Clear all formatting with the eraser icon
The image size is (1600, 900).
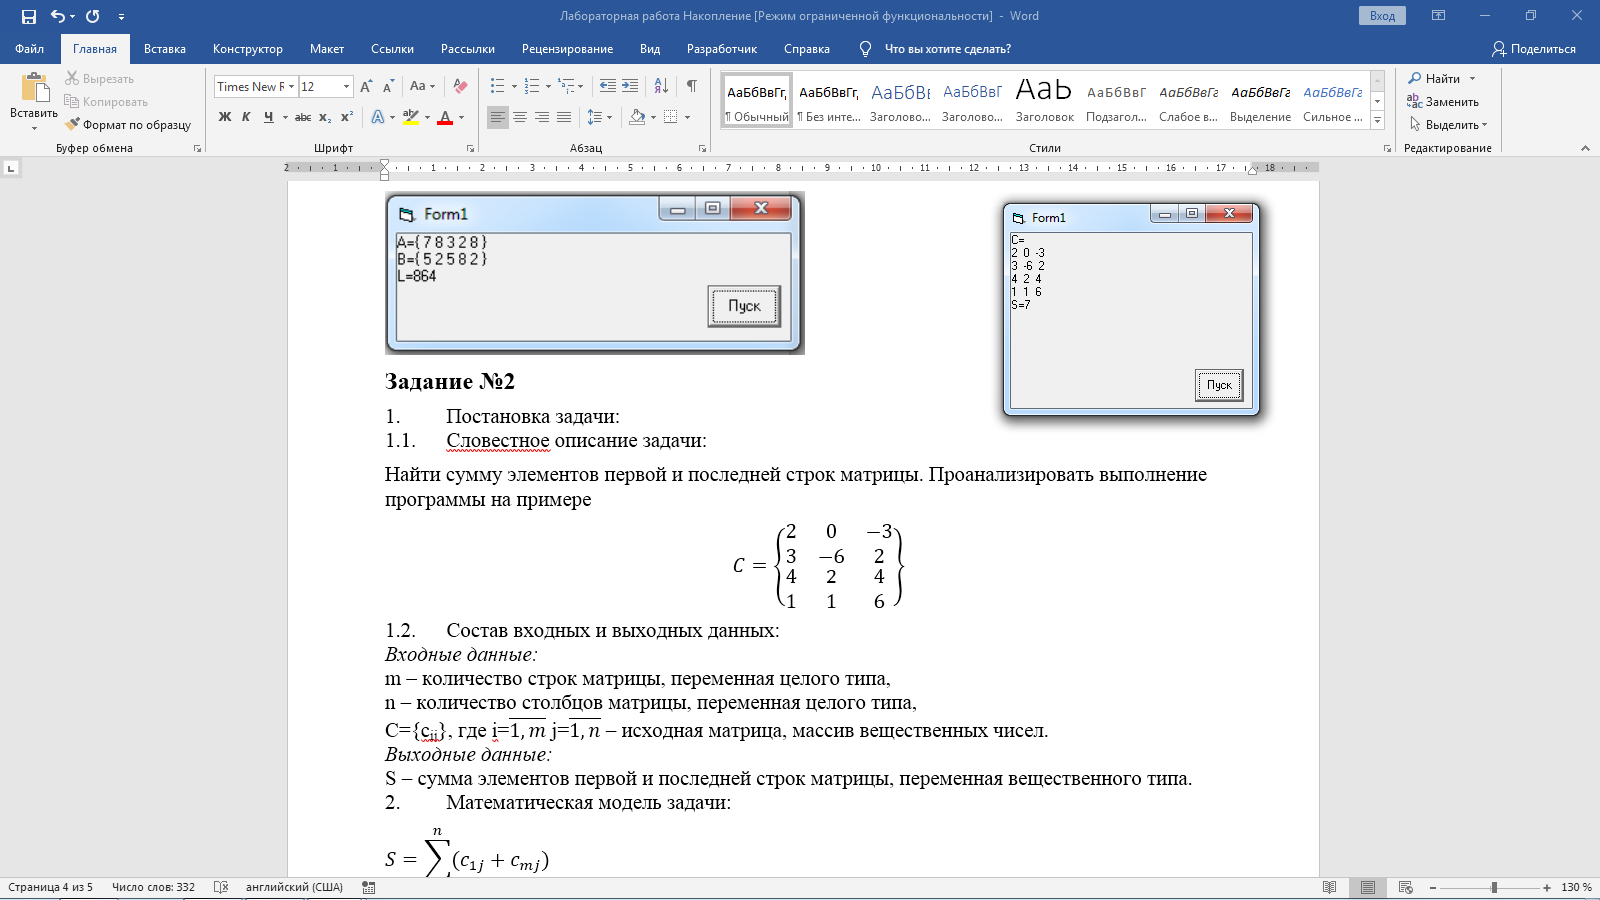(x=460, y=86)
